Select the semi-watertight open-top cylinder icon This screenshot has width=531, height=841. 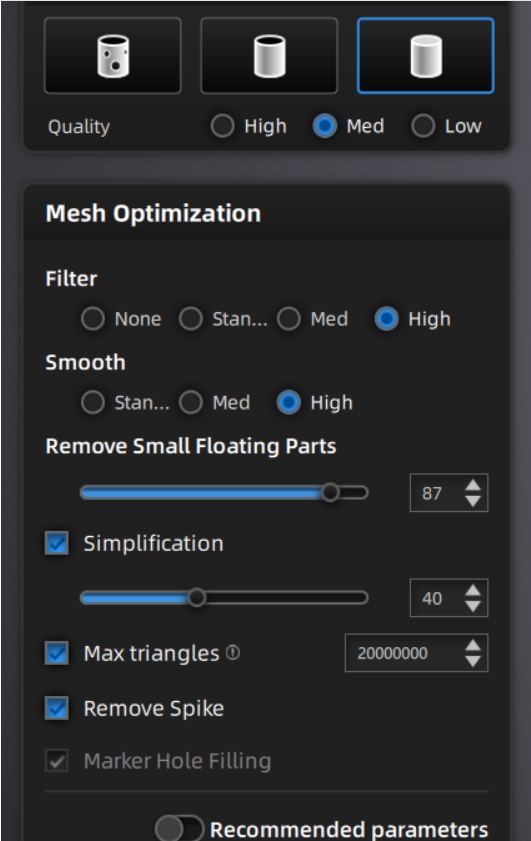(269, 56)
